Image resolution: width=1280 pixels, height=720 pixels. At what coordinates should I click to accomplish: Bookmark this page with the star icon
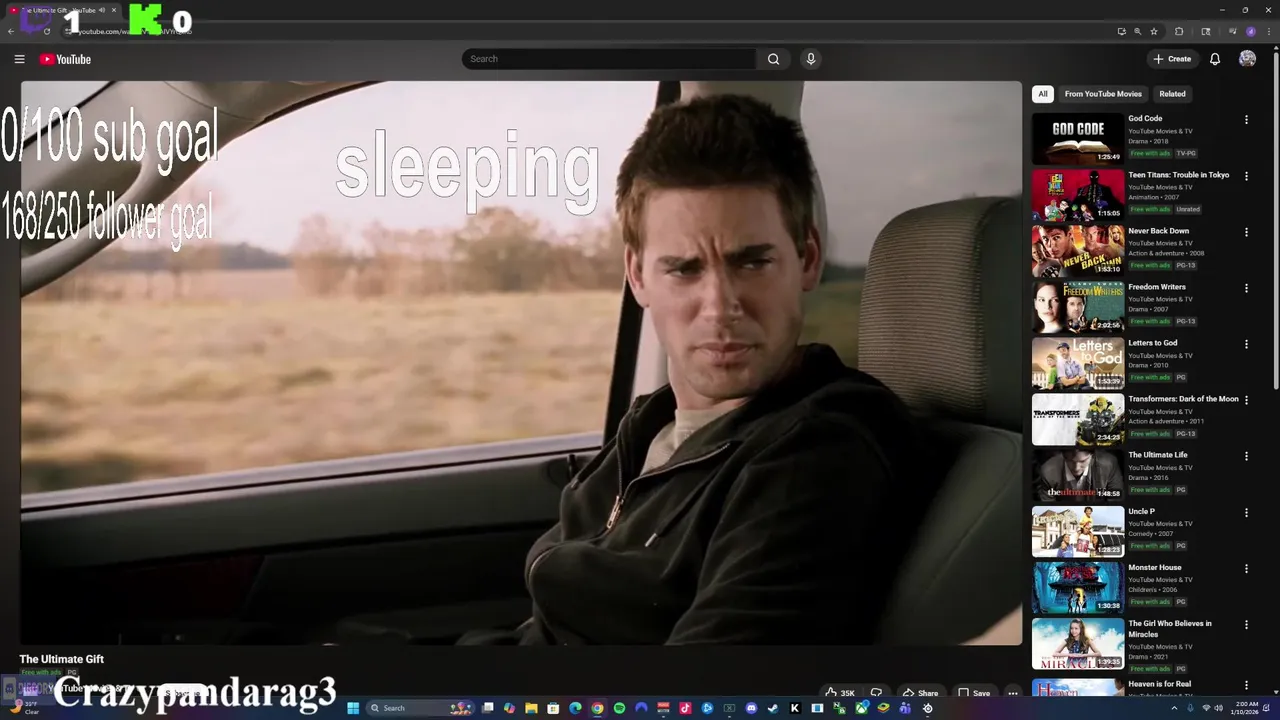tap(1154, 31)
